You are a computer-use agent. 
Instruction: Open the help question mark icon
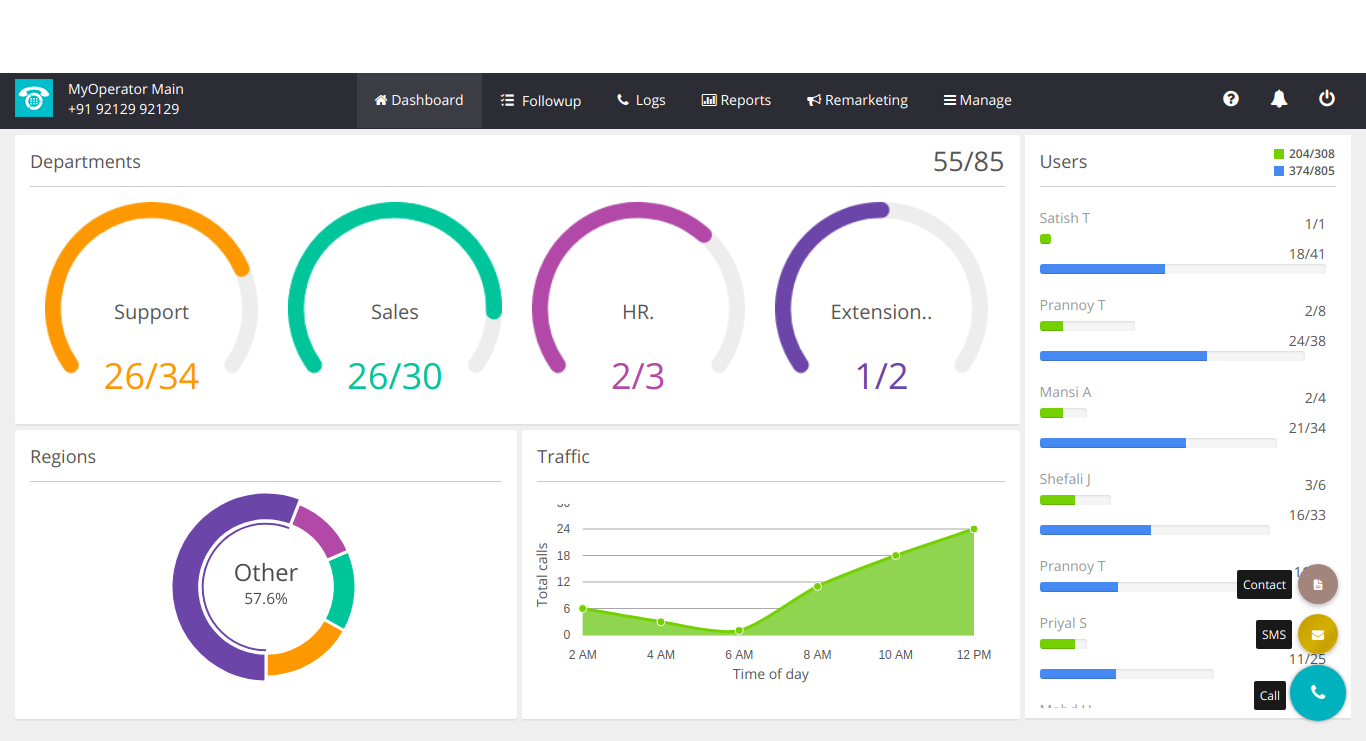pyautogui.click(x=1231, y=99)
